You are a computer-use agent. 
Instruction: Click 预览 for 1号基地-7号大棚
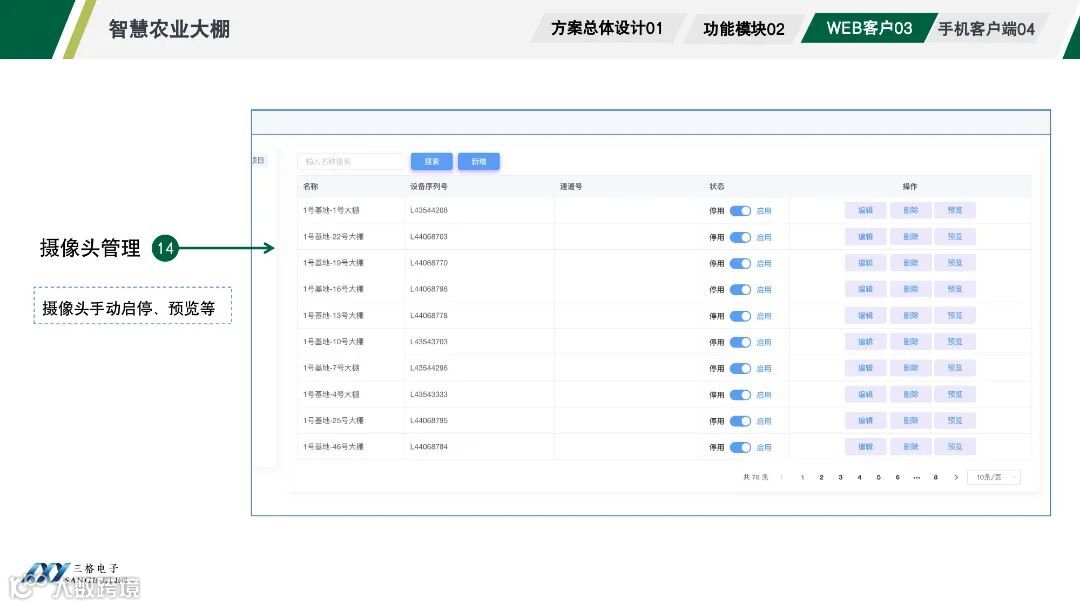(955, 368)
